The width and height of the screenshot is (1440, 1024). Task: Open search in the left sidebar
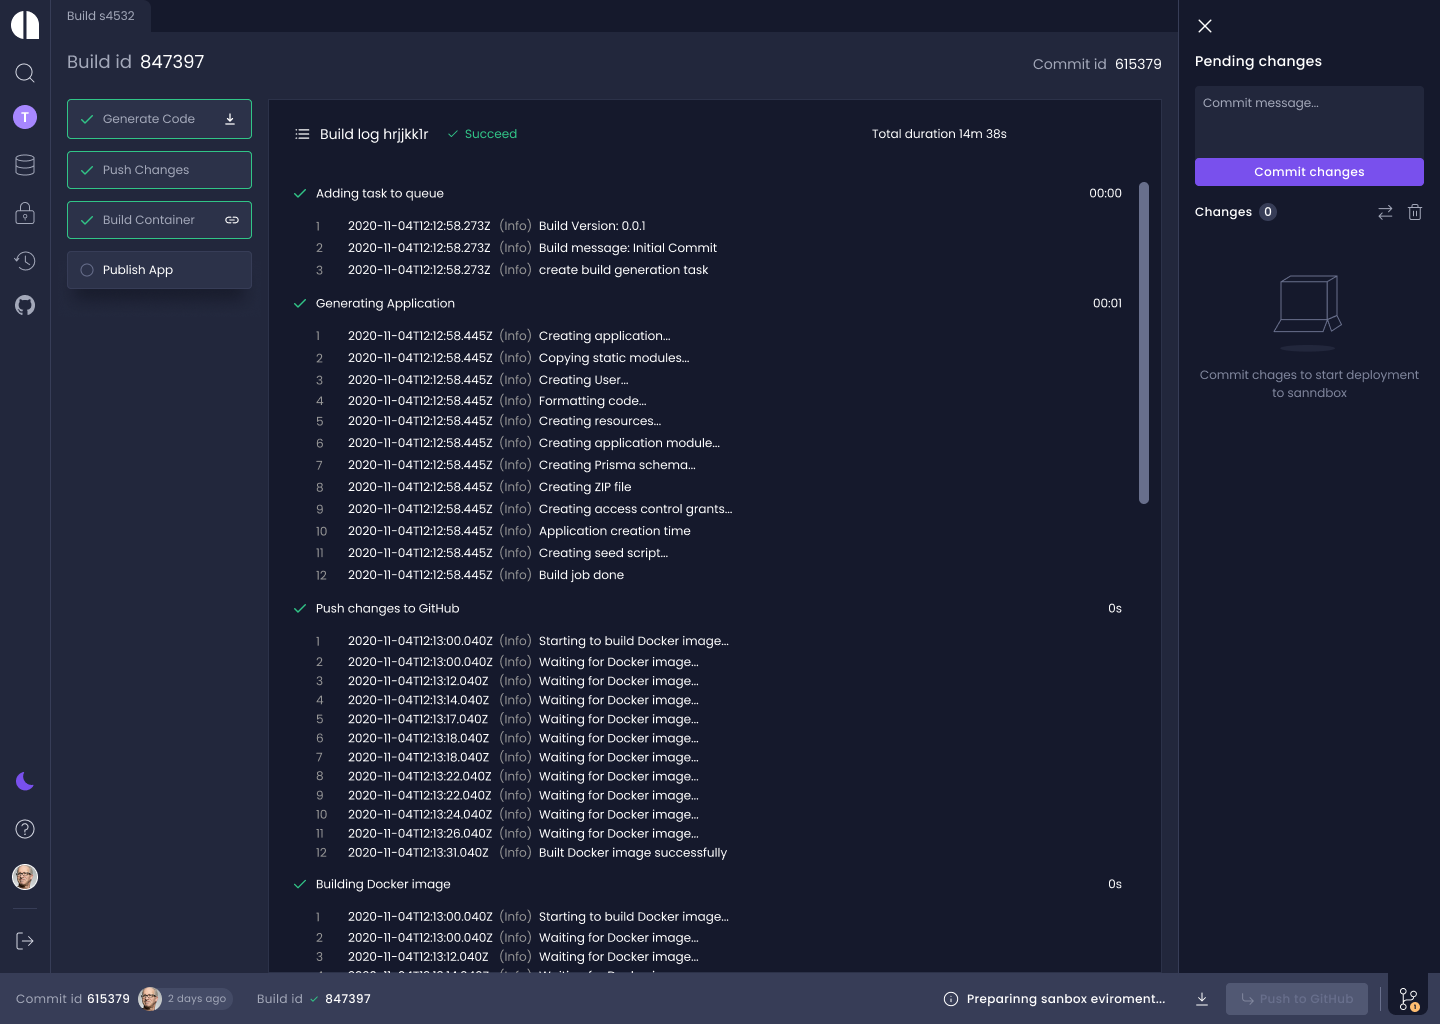(24, 72)
